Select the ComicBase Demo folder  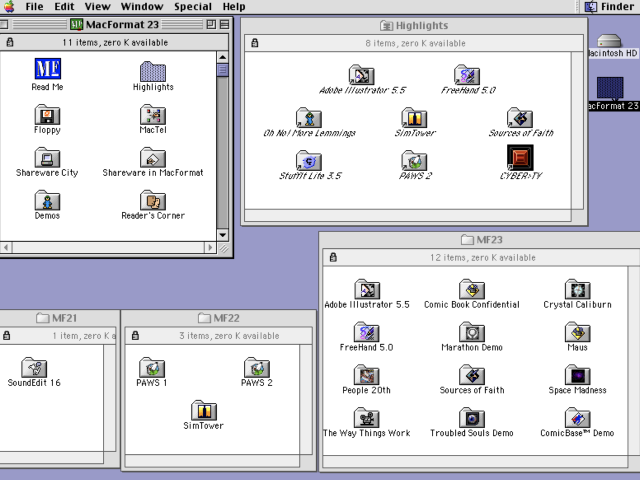click(x=578, y=418)
